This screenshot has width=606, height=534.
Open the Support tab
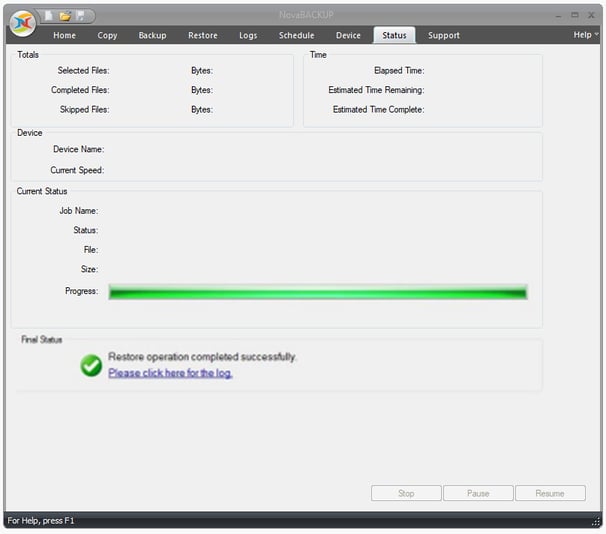[x=444, y=35]
